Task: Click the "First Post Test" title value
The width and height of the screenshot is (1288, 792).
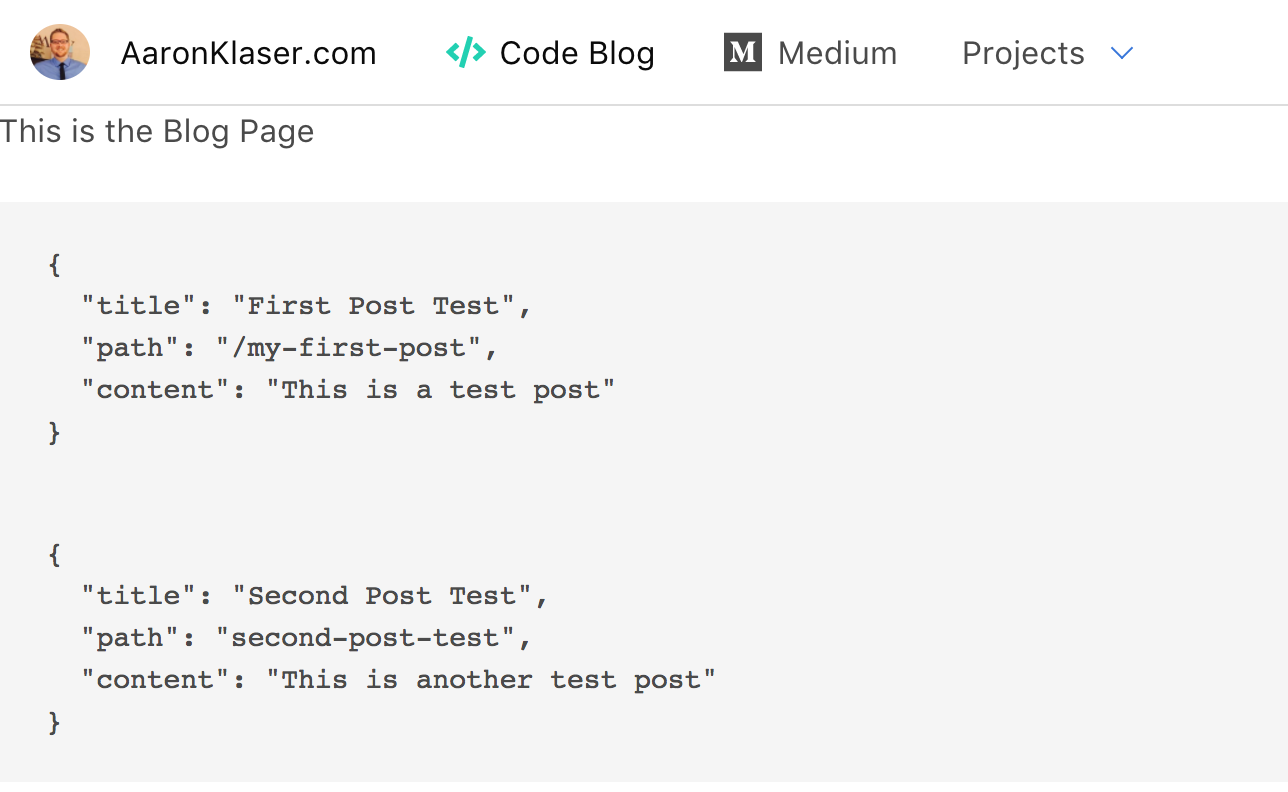Action: [x=381, y=306]
